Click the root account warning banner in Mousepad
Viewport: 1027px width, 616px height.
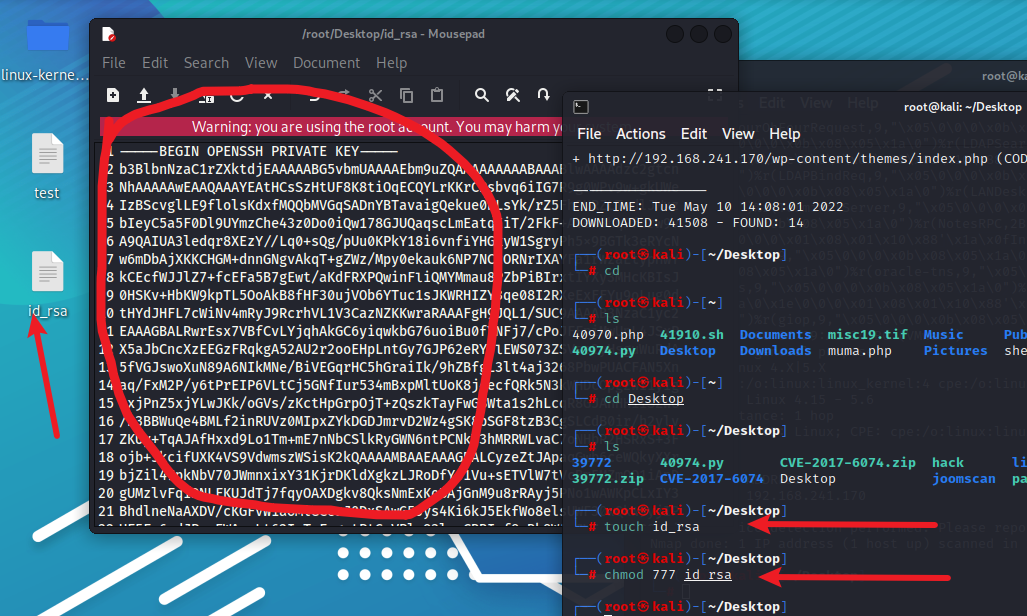[331, 126]
